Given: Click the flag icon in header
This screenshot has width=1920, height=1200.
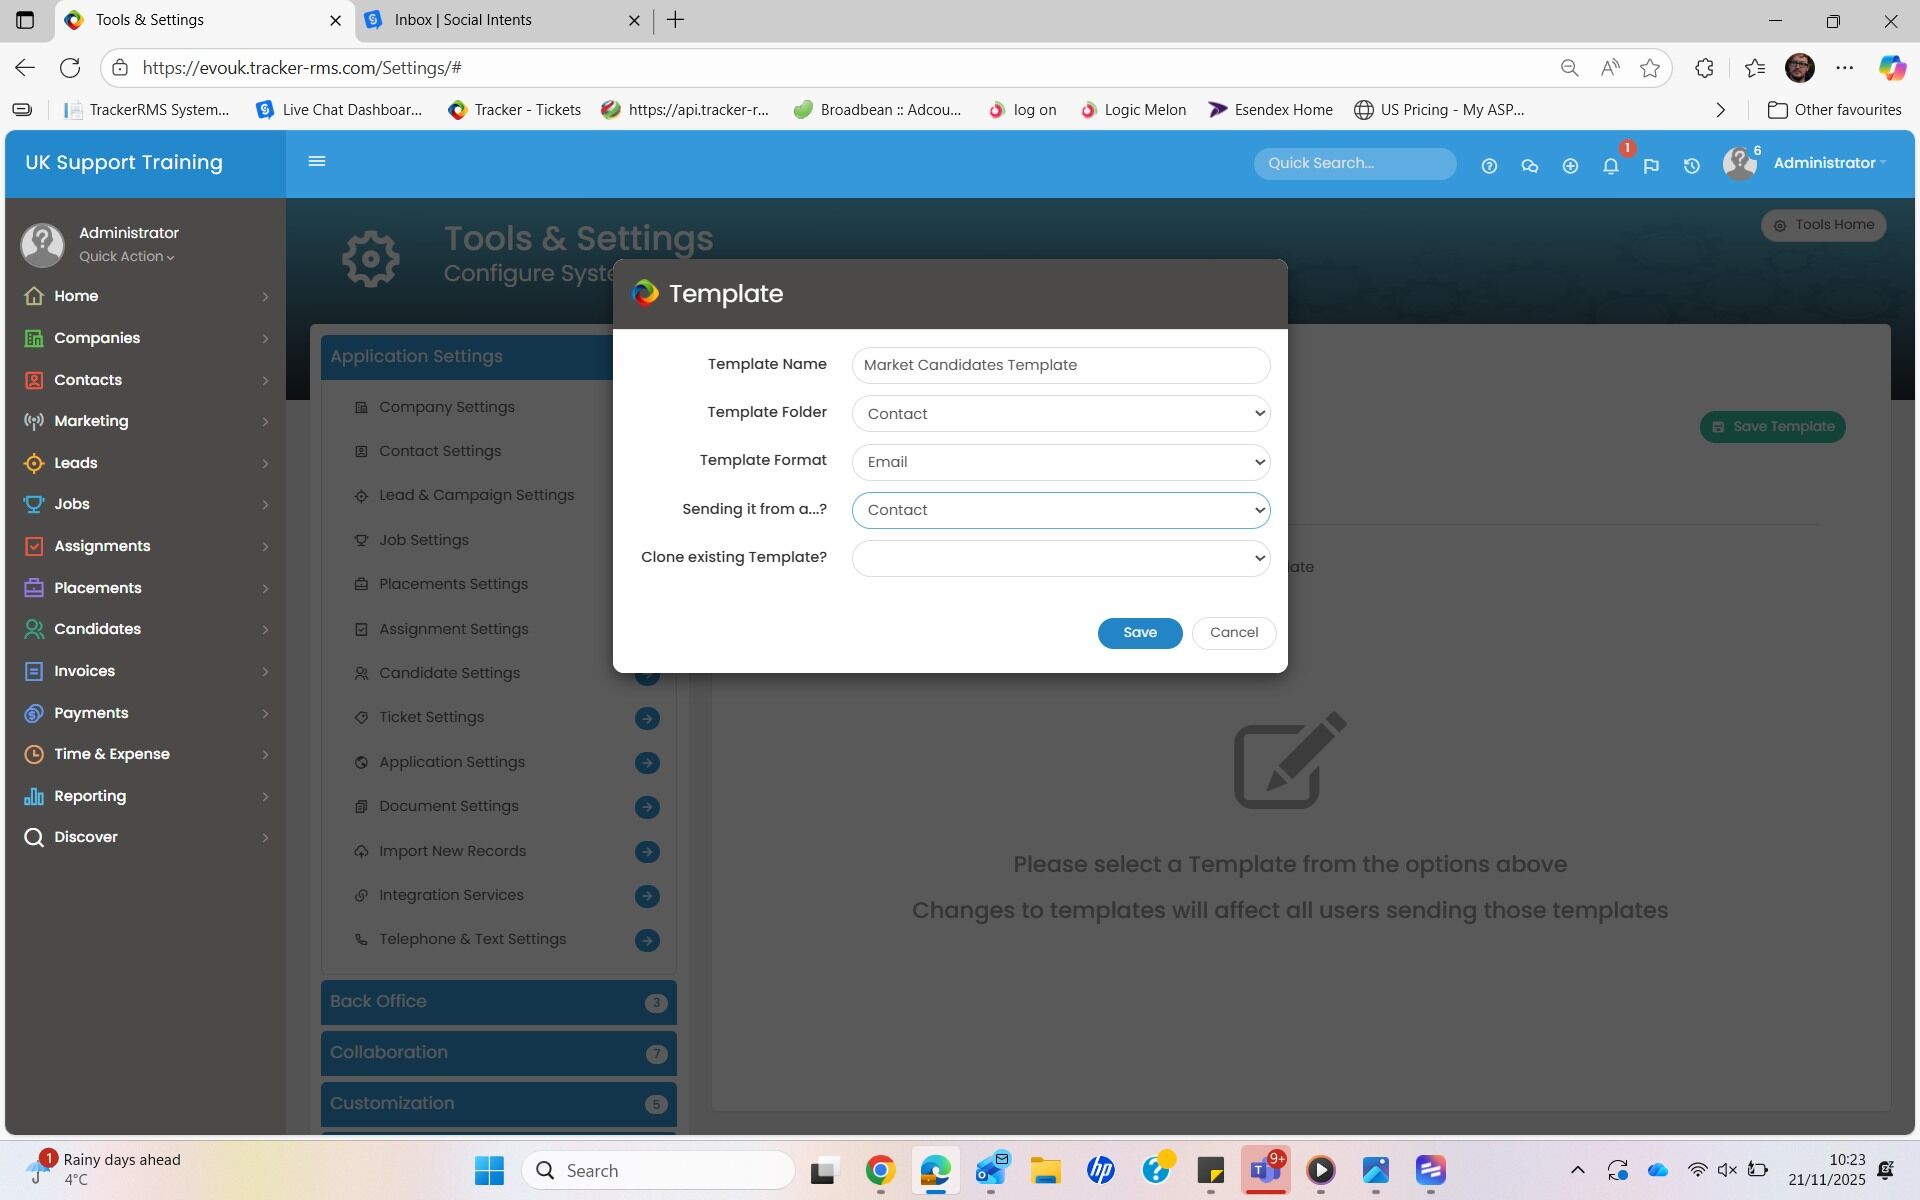Looking at the screenshot, I should pyautogui.click(x=1651, y=166).
